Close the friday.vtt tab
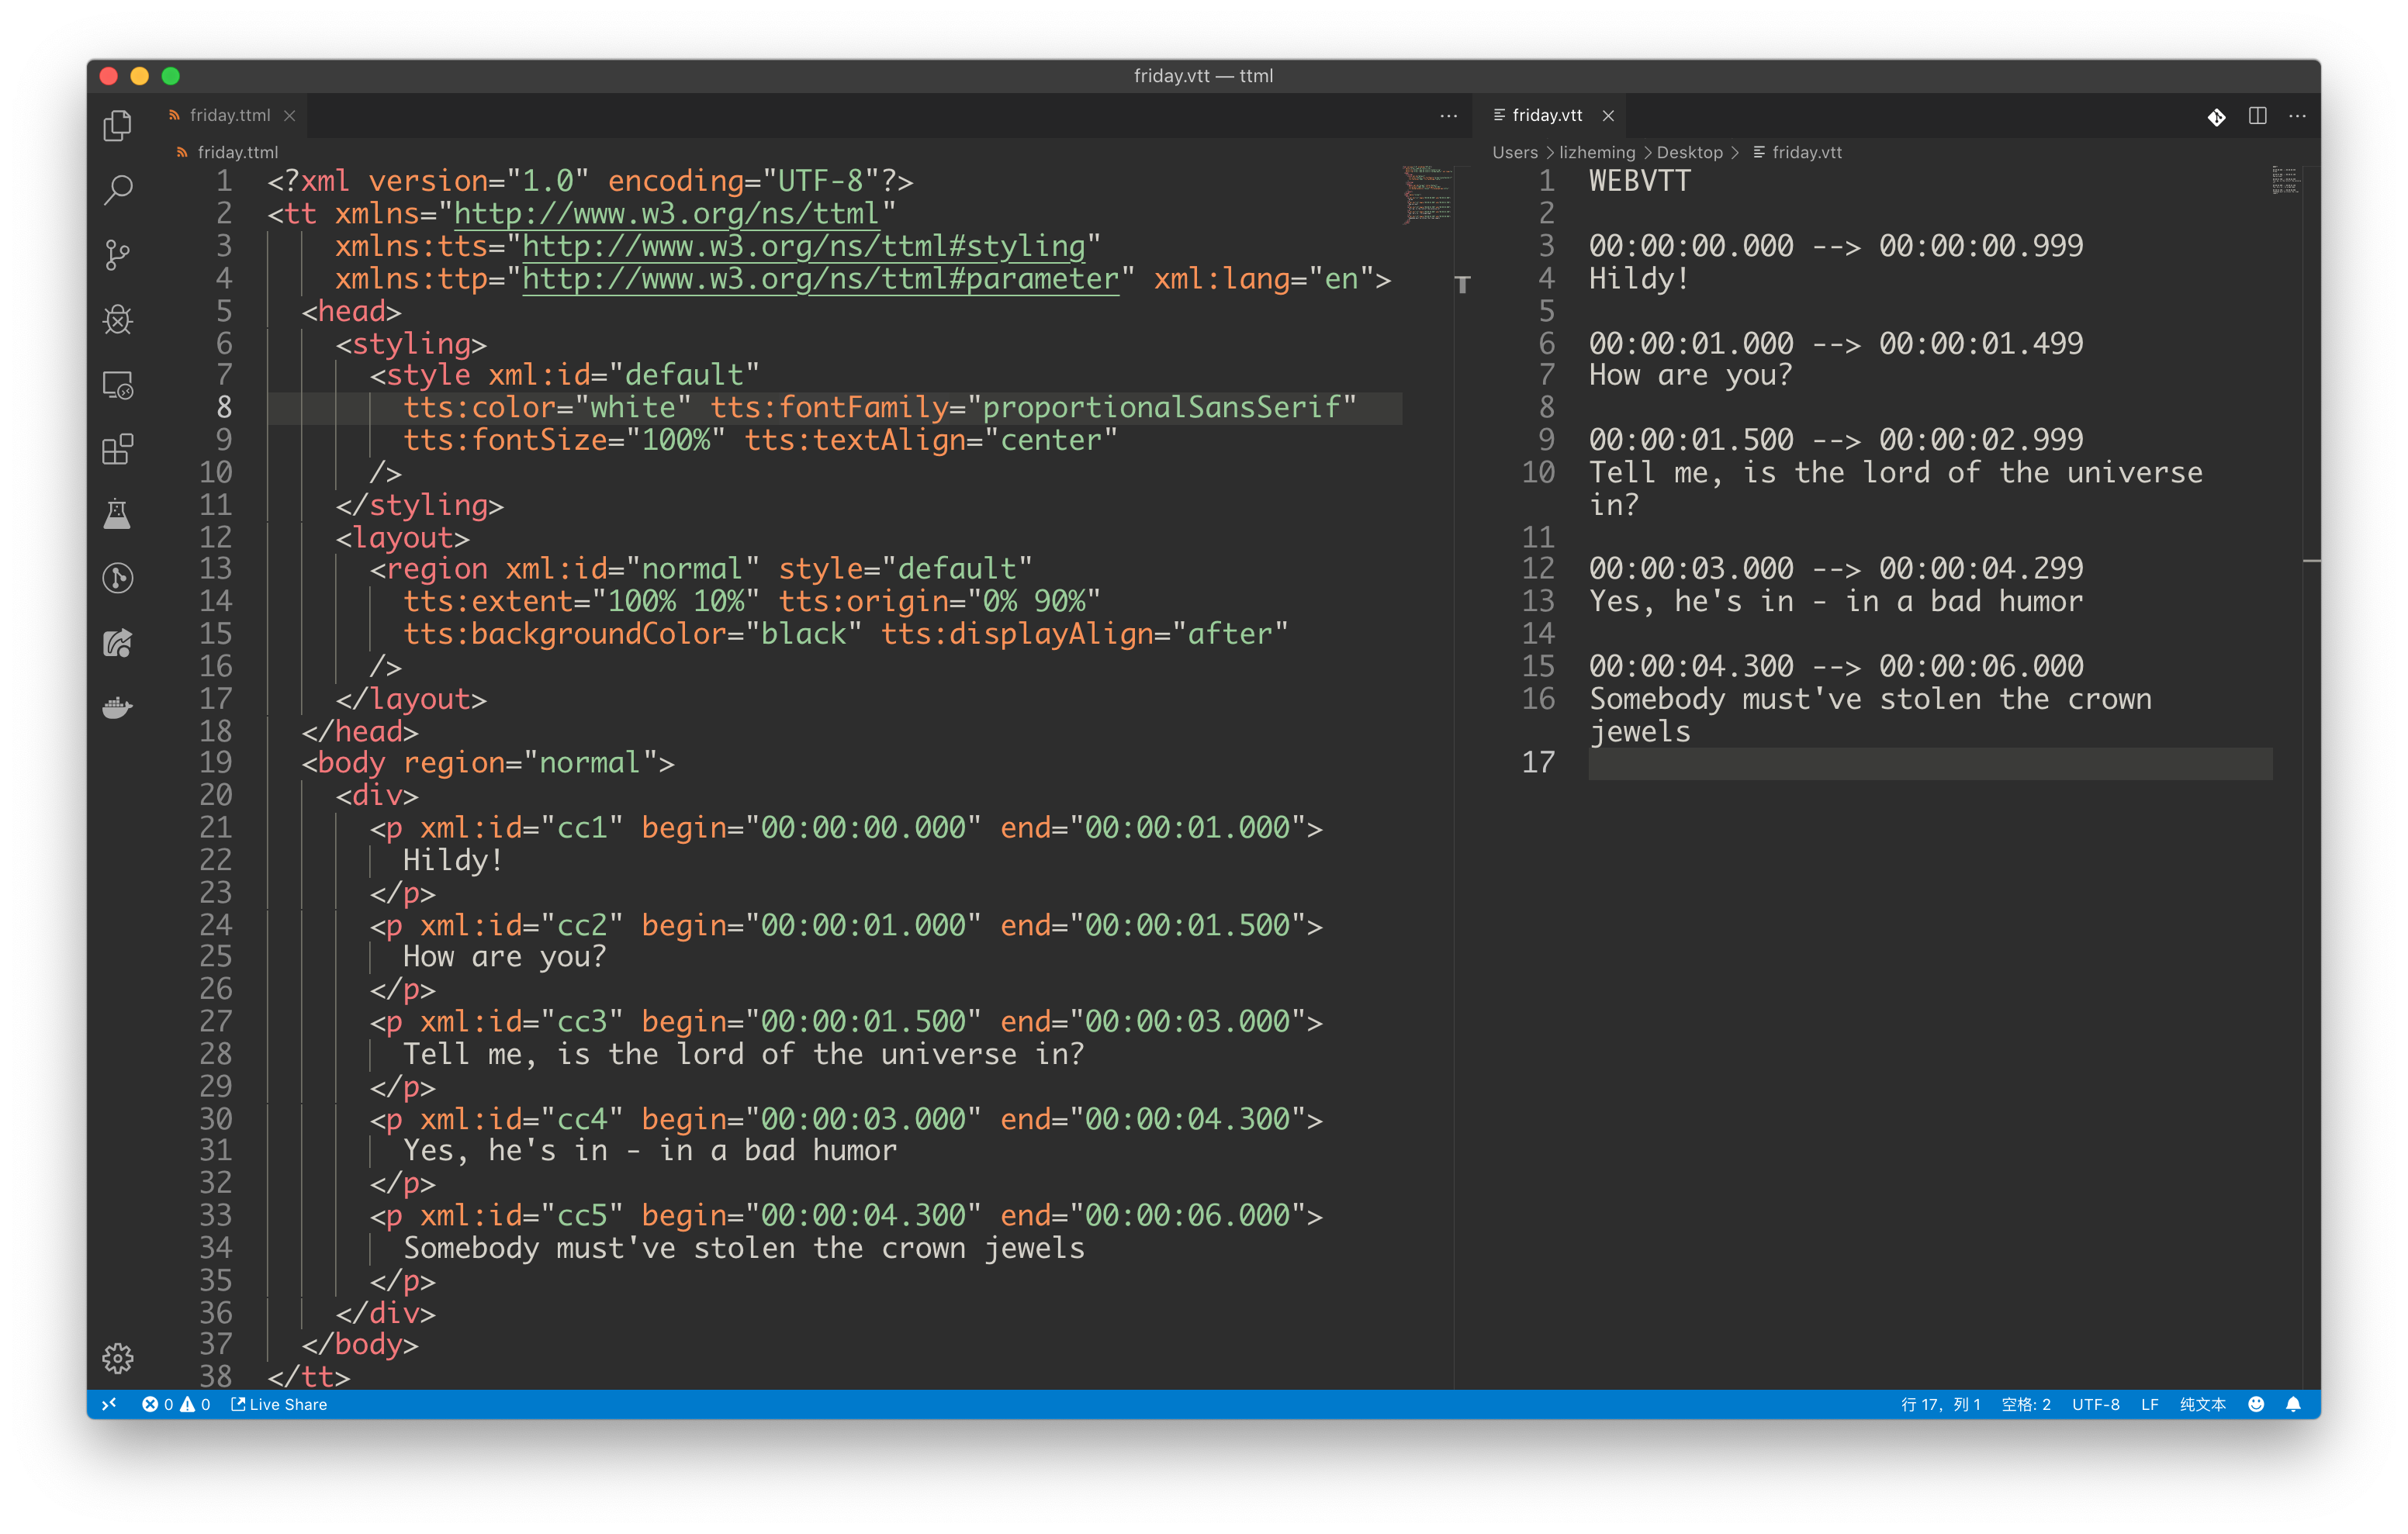This screenshot has width=2408, height=1534. [x=1608, y=116]
